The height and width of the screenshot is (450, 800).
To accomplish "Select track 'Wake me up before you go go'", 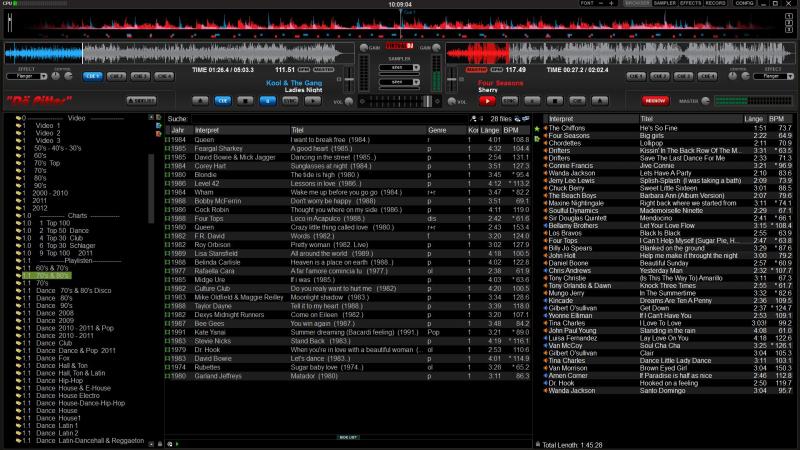I will click(346, 192).
